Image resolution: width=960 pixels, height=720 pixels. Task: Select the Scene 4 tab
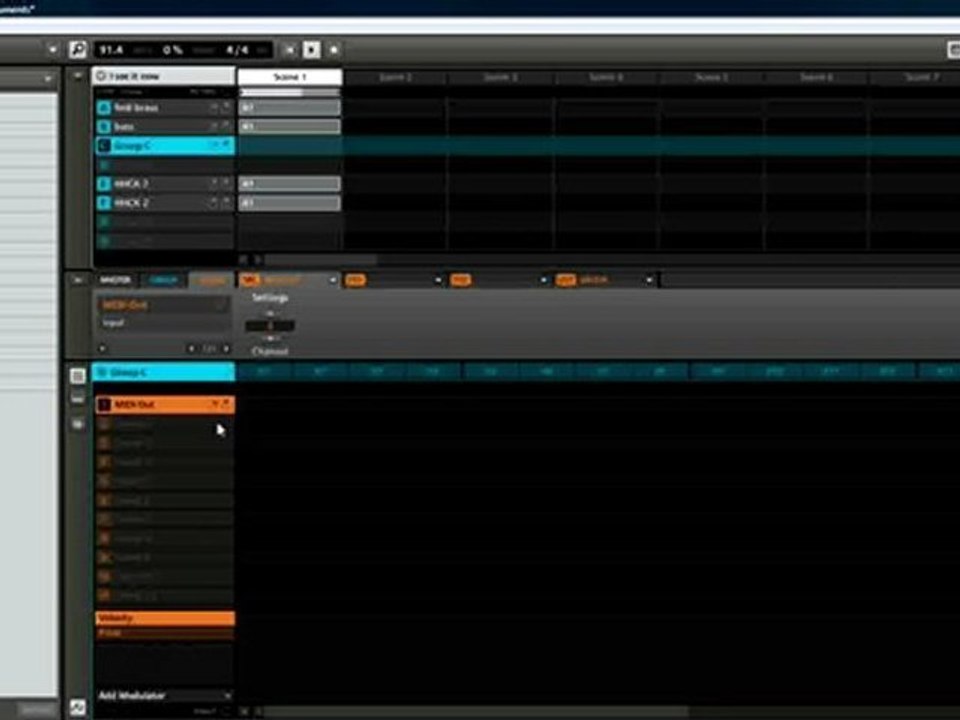point(606,77)
